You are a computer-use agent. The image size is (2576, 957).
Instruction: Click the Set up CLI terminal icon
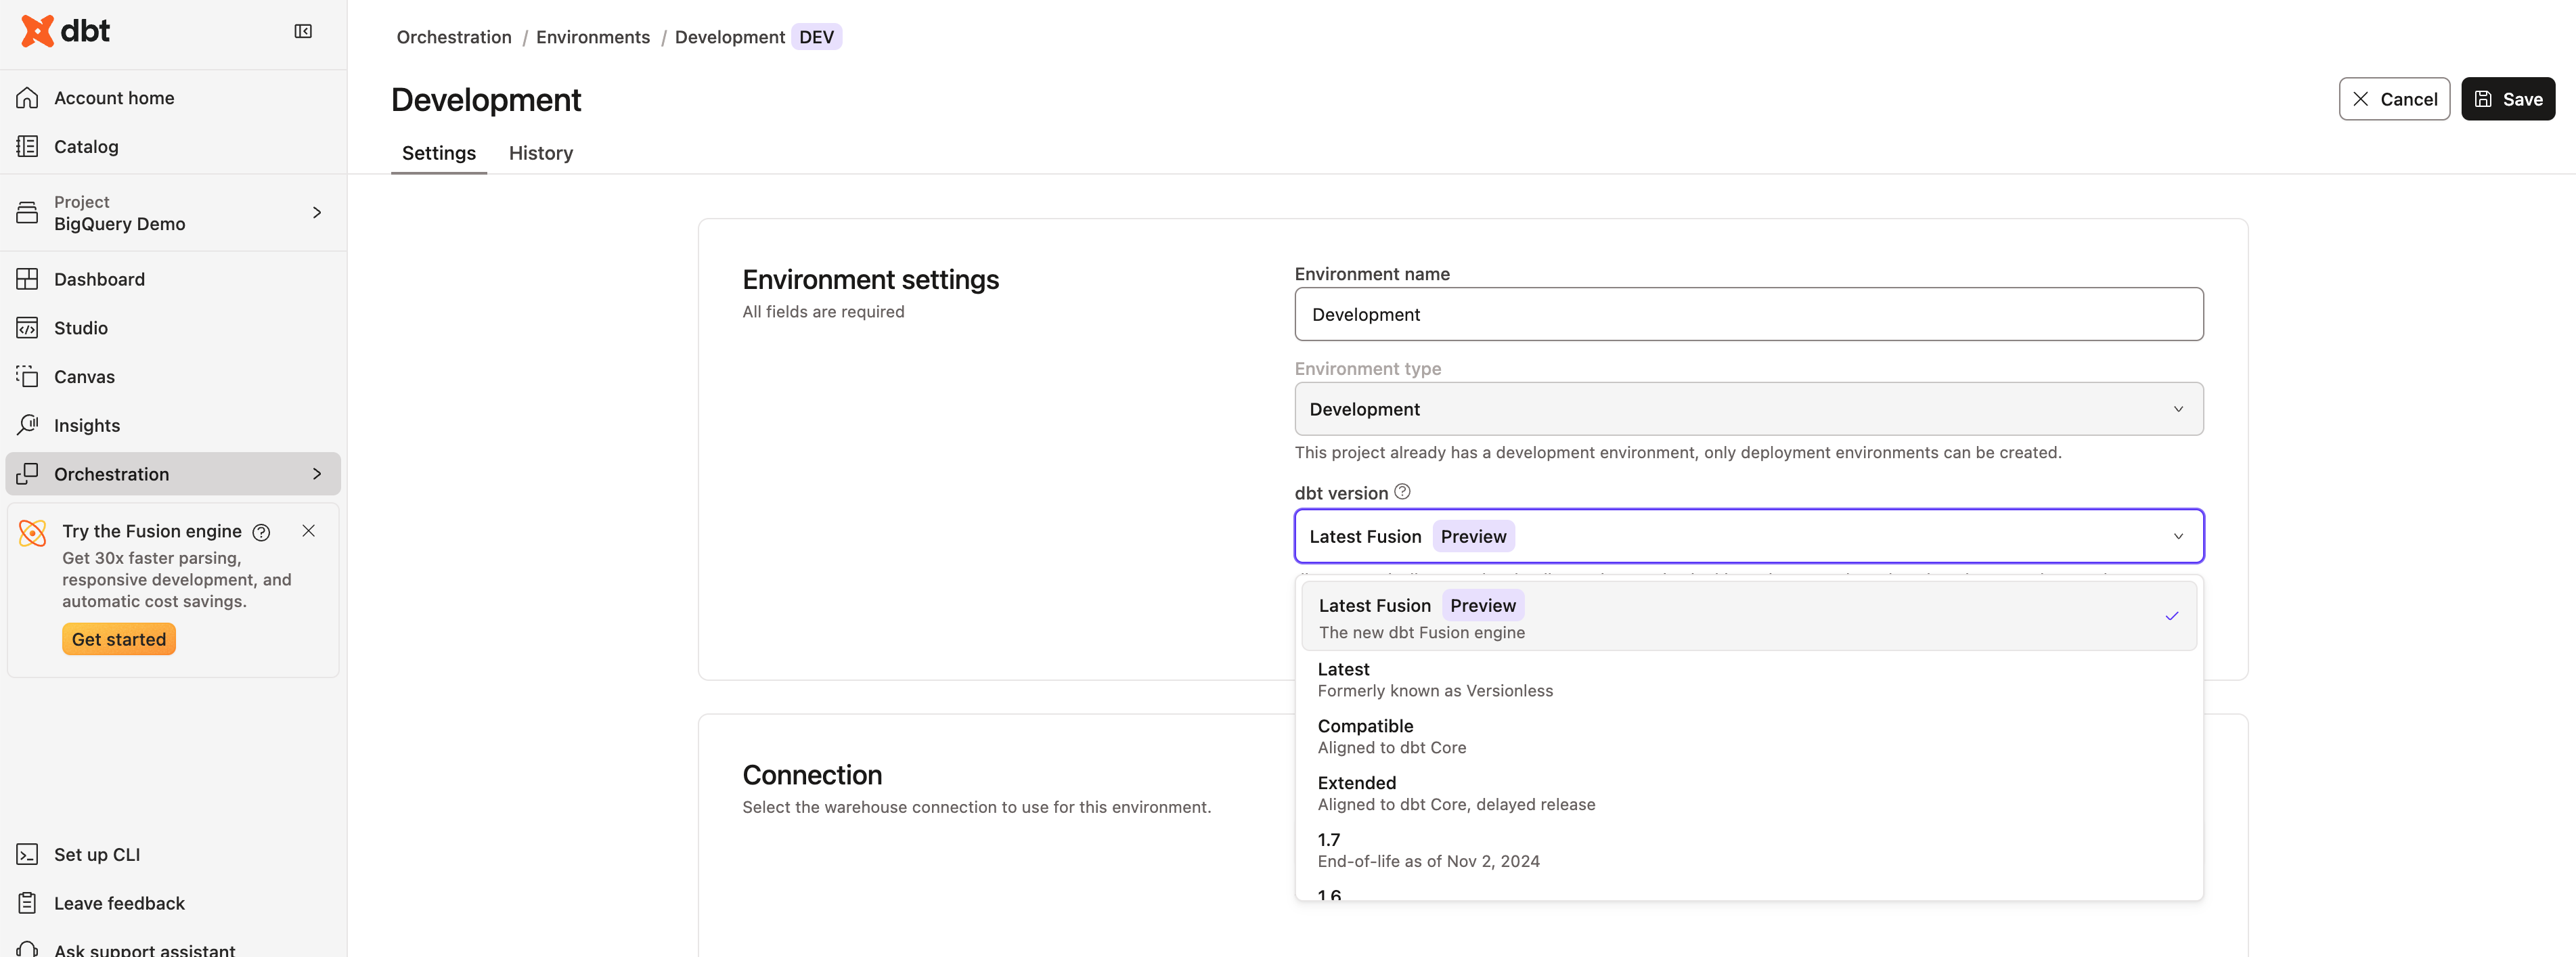tap(28, 854)
